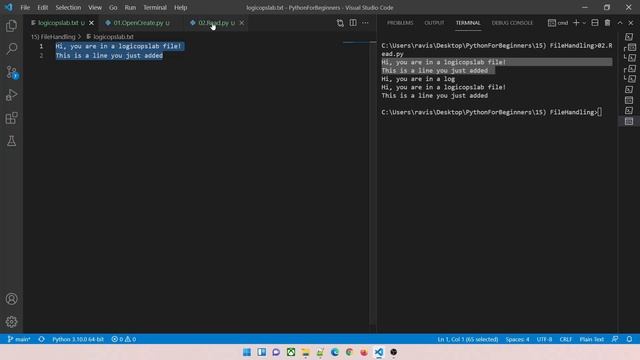Open the Go menu
This screenshot has width=640, height=360.
[113, 7]
